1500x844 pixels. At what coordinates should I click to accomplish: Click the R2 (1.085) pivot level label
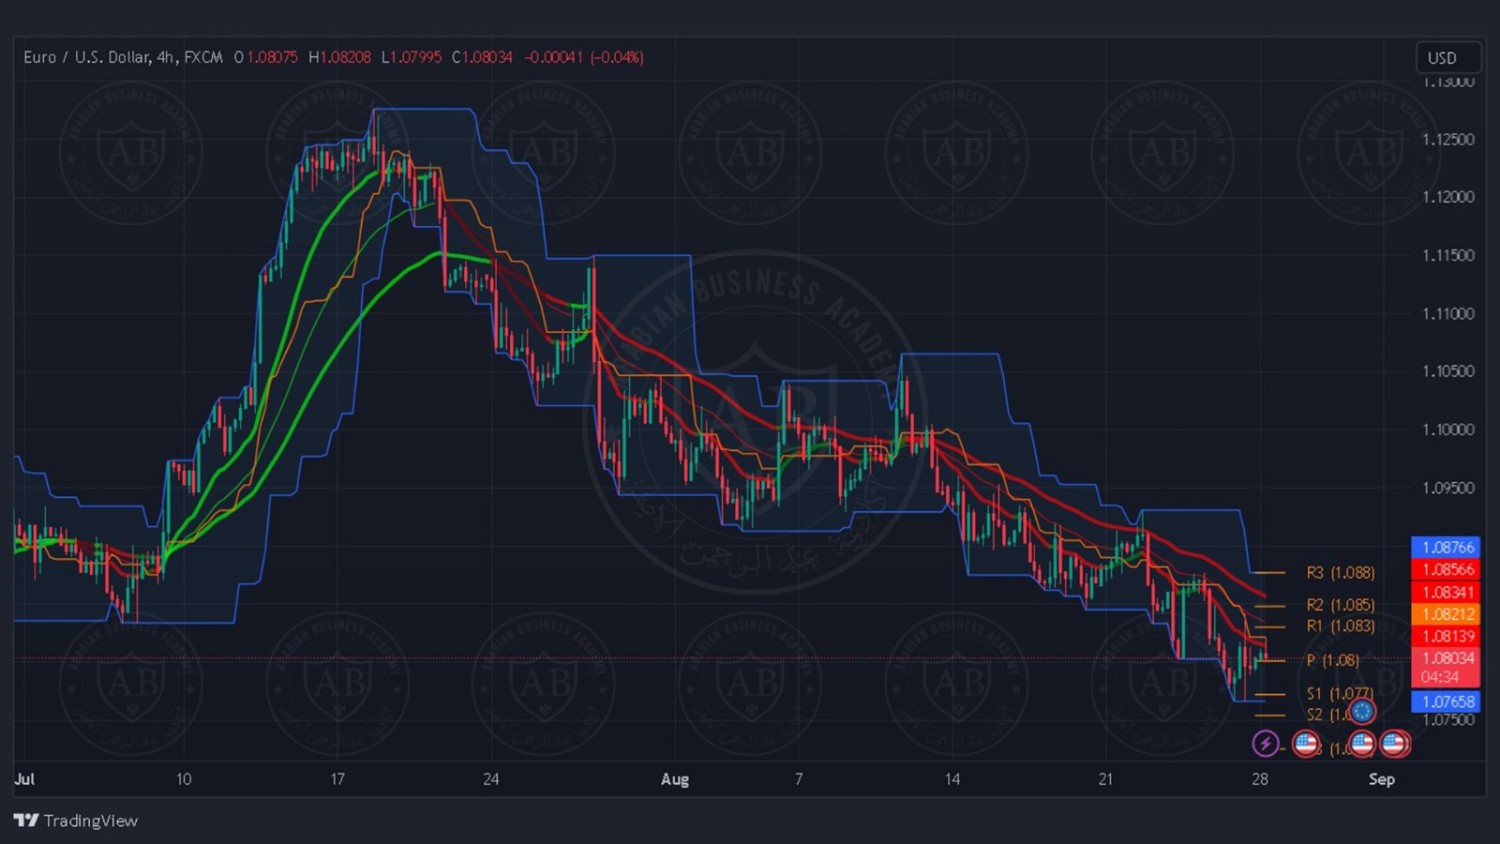[x=1340, y=605]
